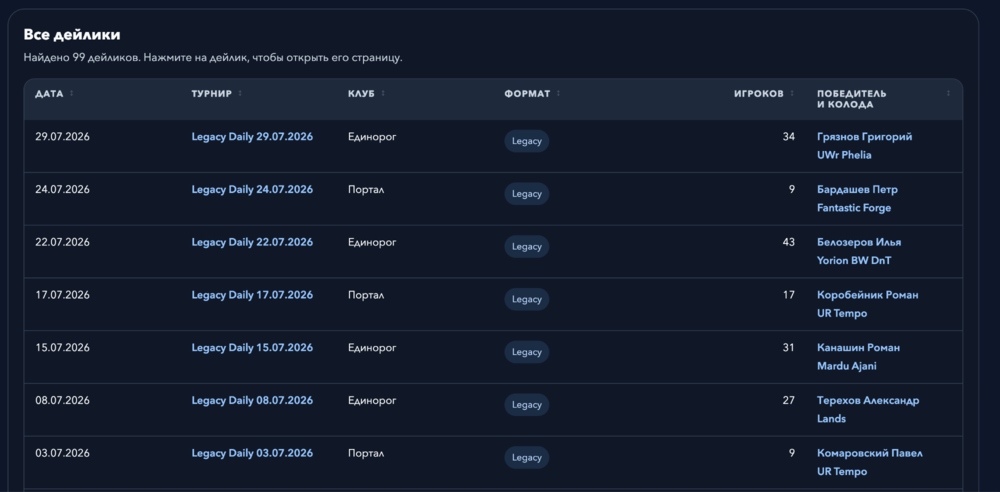This screenshot has height=492, width=1000.
Task: Select date cell 24.07.2026
Action: [62, 190]
